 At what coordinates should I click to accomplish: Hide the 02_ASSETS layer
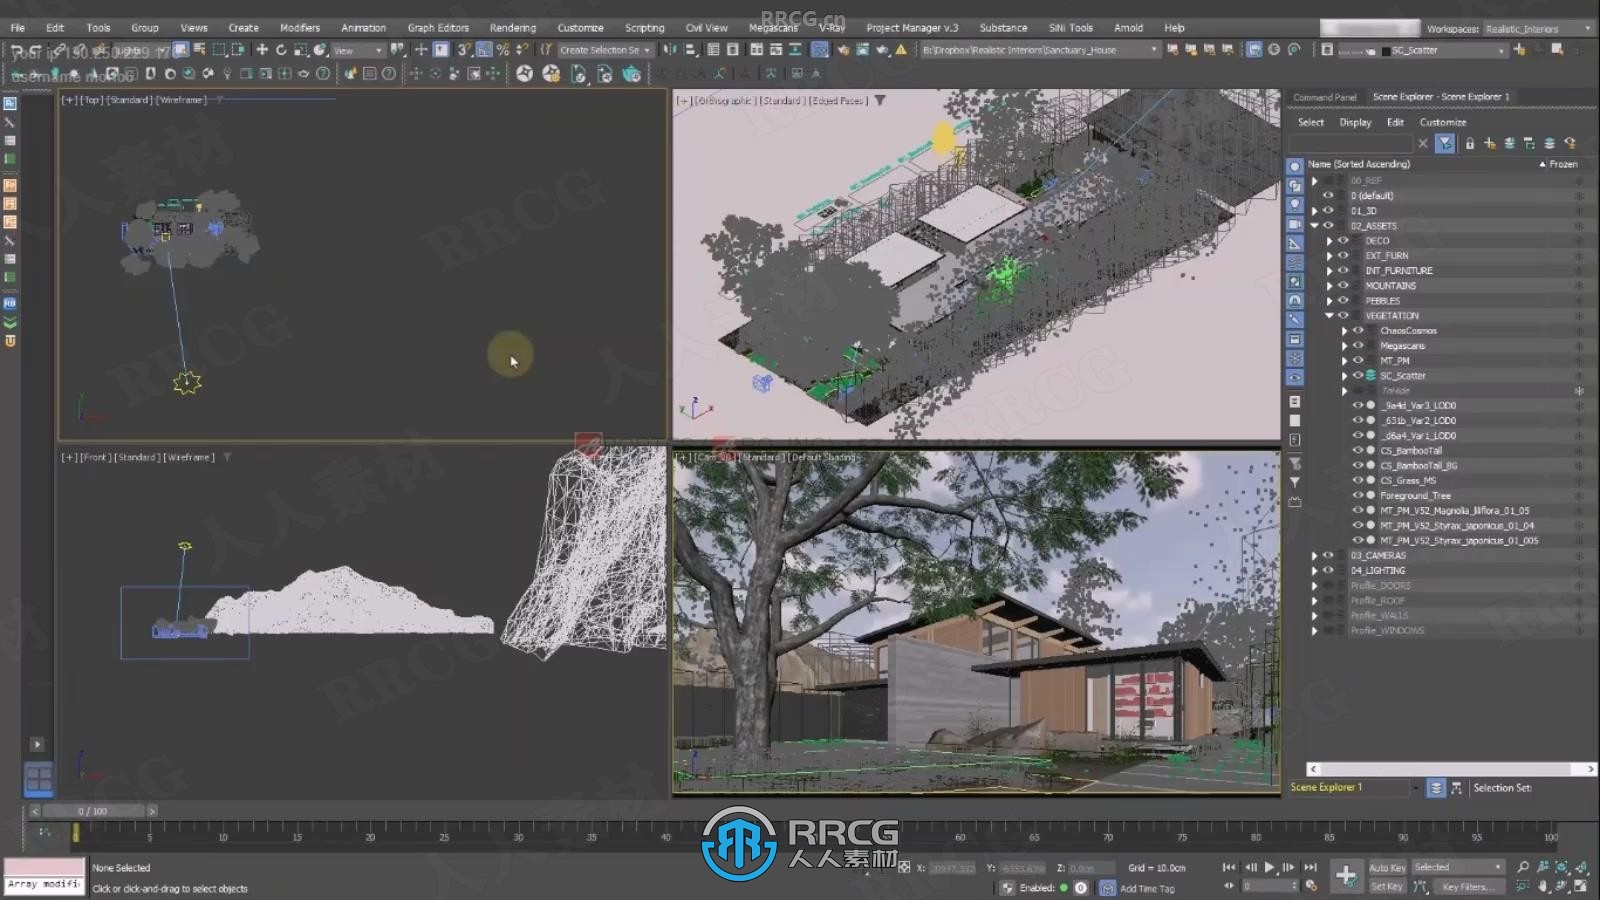point(1328,226)
